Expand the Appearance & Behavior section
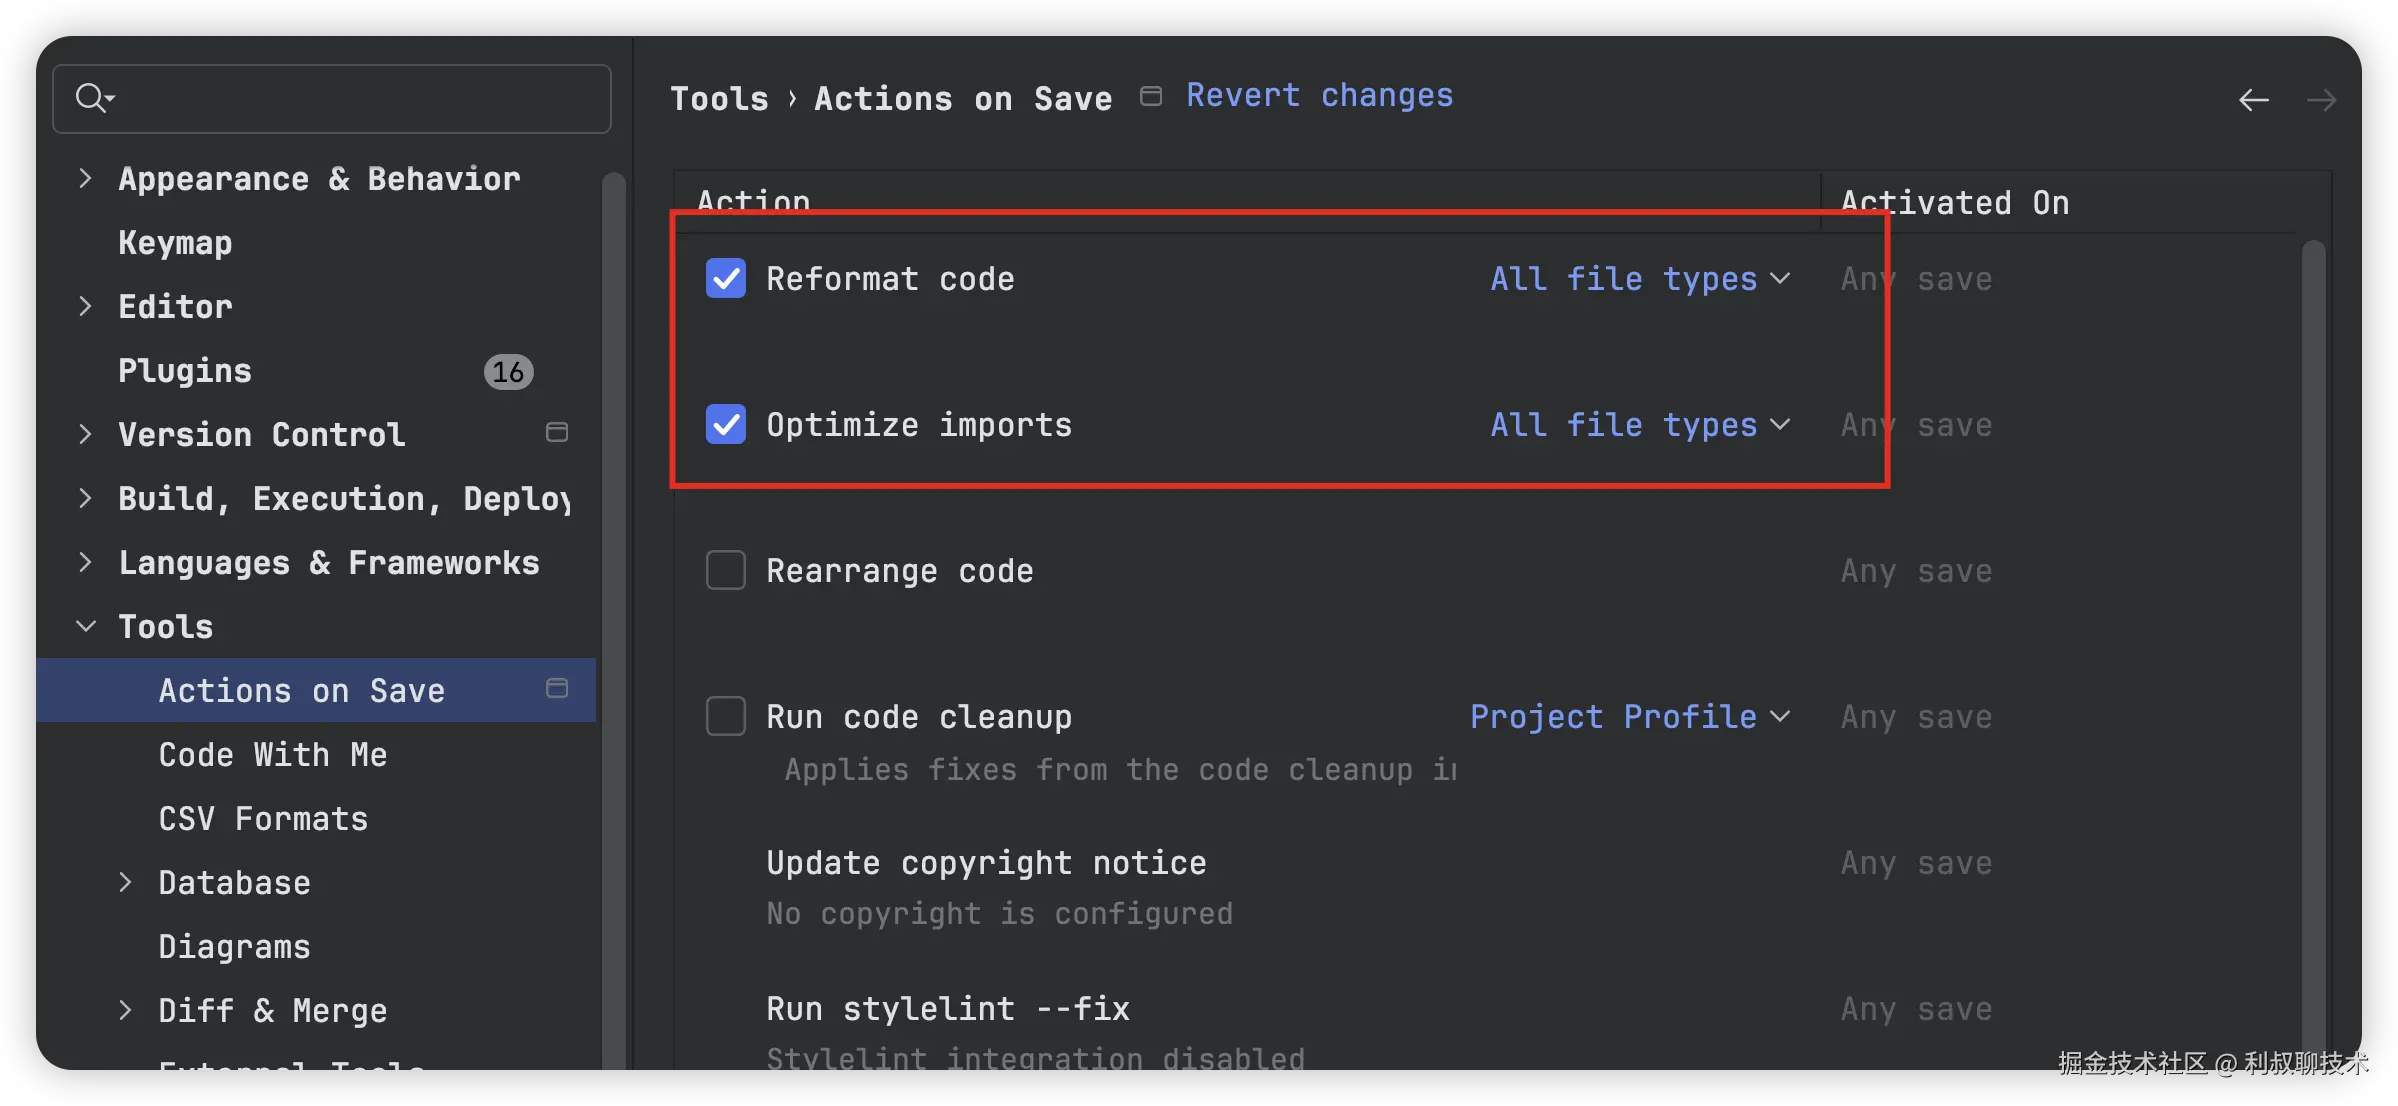This screenshot has height=1106, width=2398. [x=86, y=179]
